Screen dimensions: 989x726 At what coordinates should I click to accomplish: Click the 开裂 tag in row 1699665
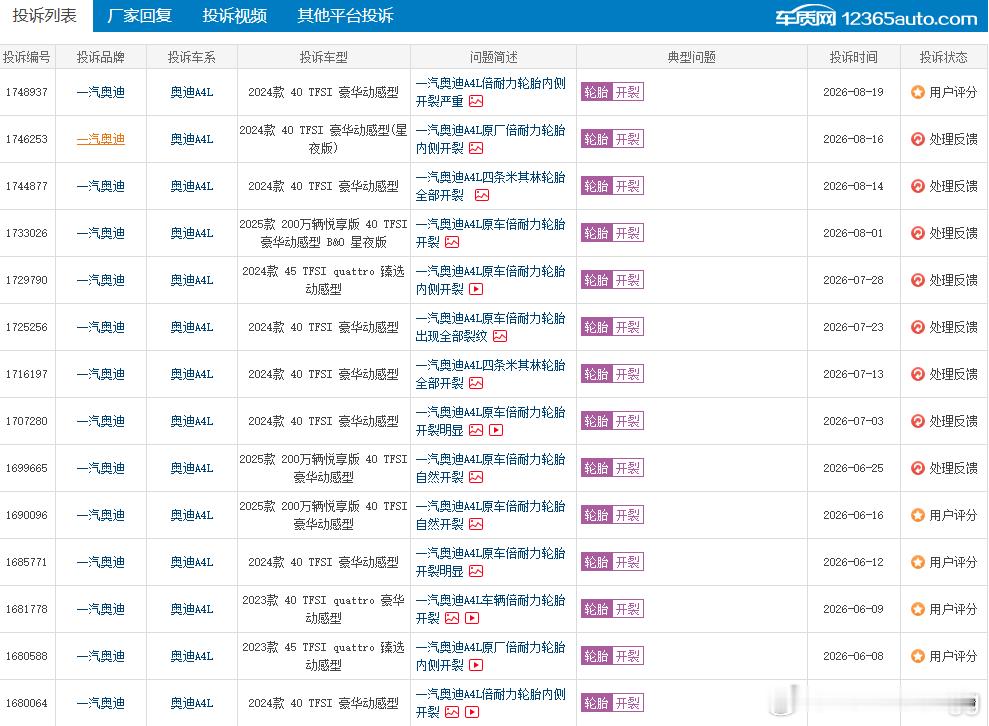click(x=628, y=468)
